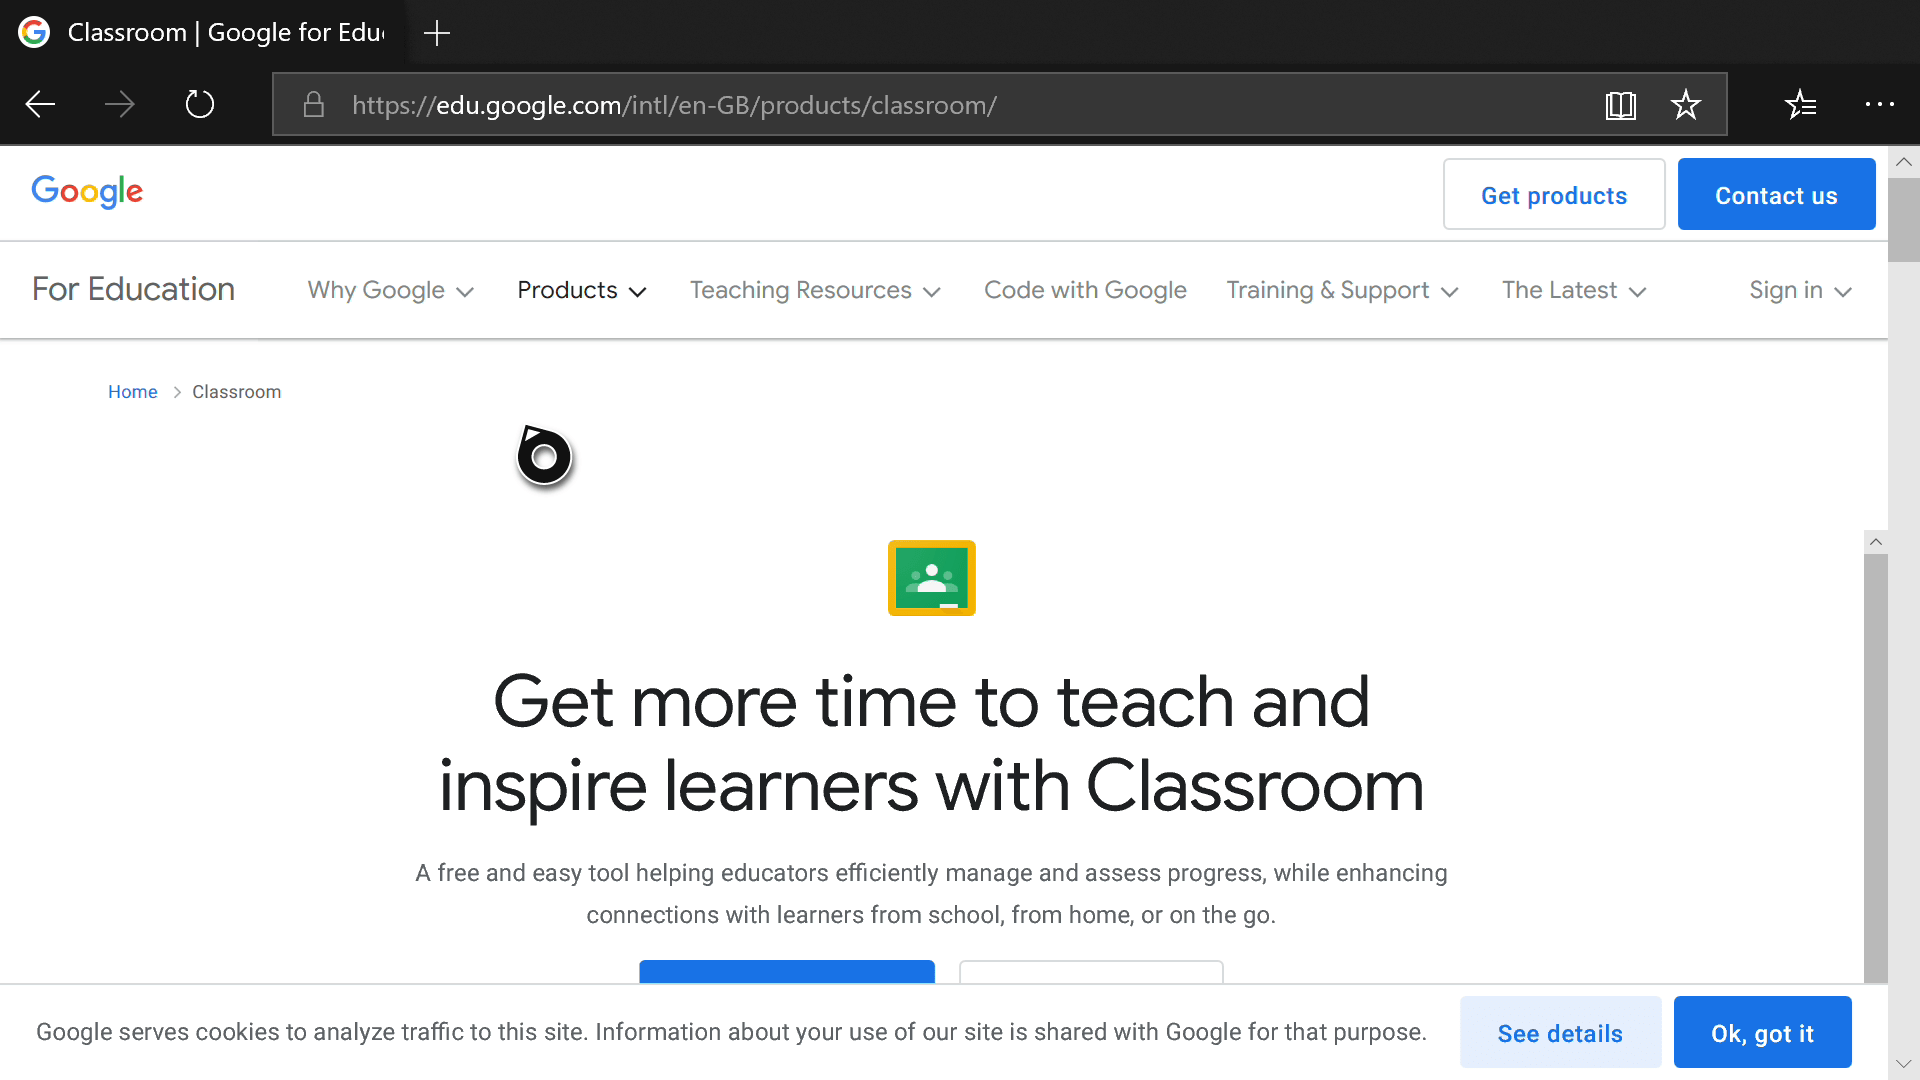Click outer scrollbar up arrow
1920x1080 pixels.
[x=1903, y=162]
